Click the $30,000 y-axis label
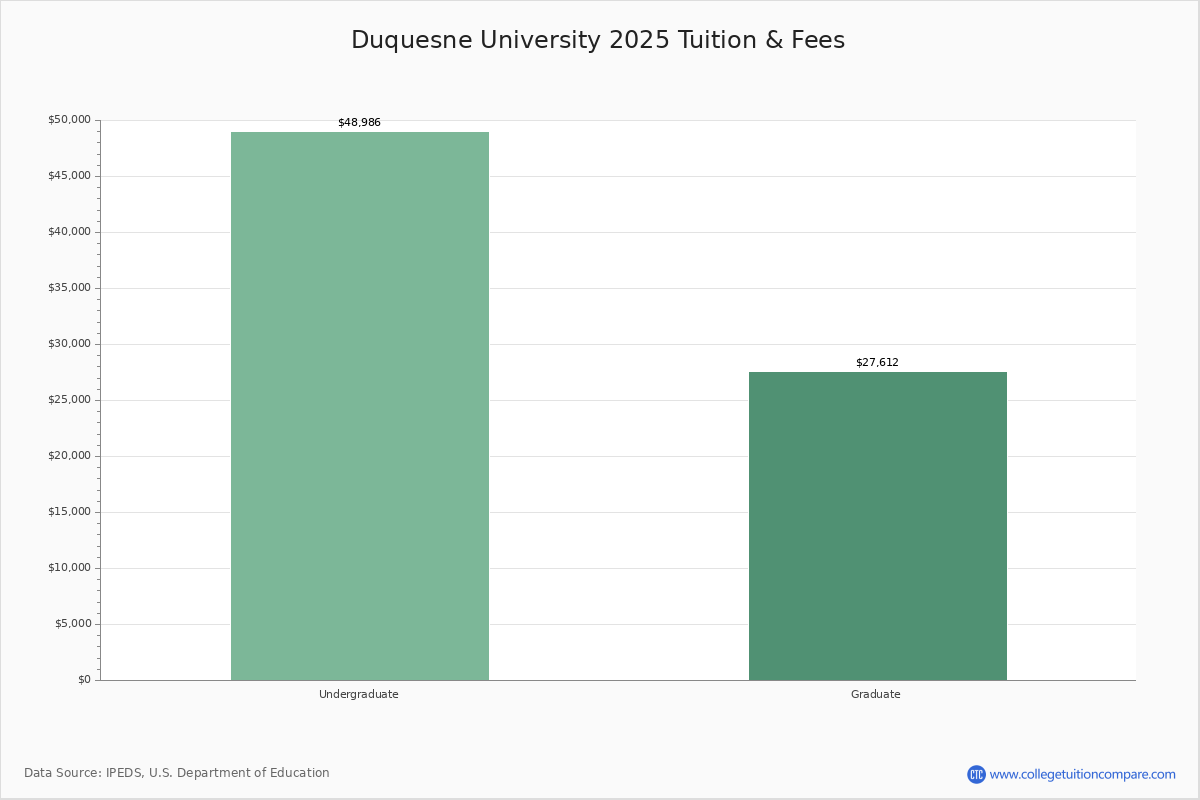The height and width of the screenshot is (800, 1200). 69,344
